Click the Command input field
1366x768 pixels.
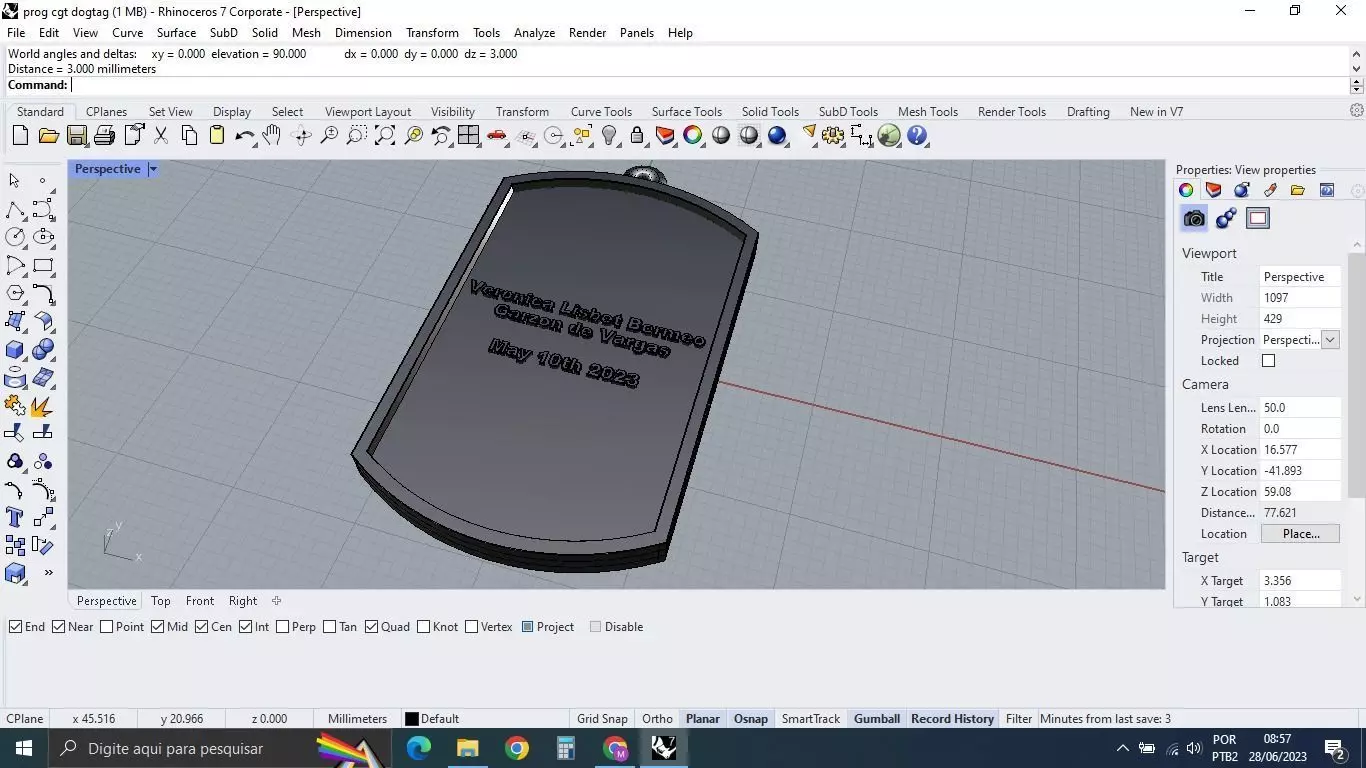[x=708, y=85]
